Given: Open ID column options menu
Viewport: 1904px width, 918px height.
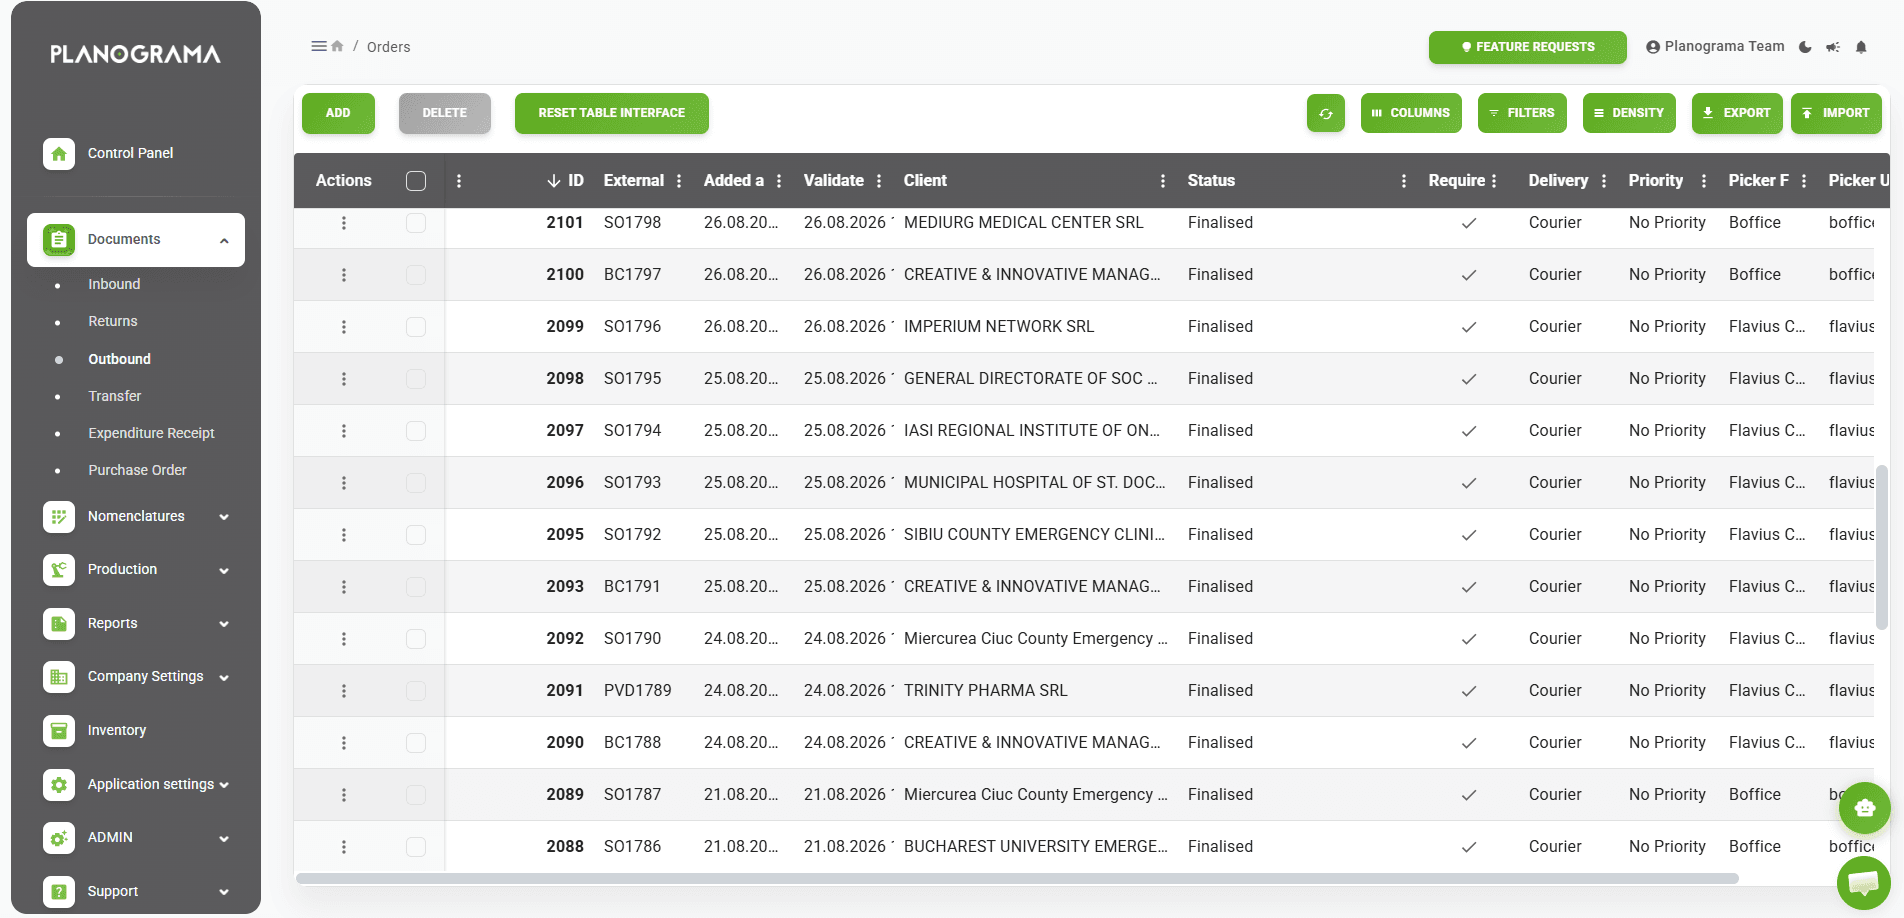Looking at the screenshot, I should (459, 181).
